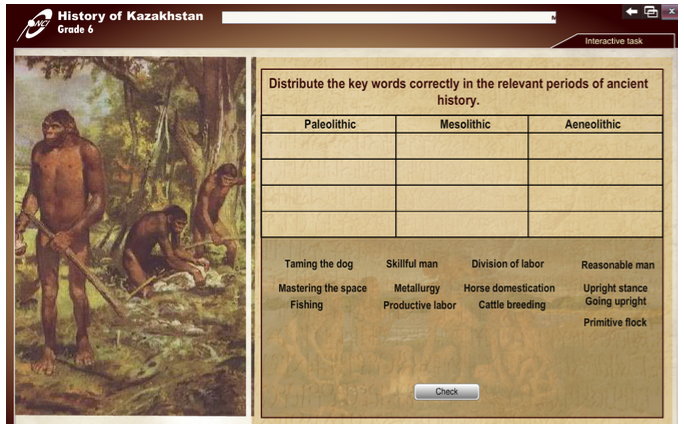Image resolution: width=684 pixels, height=431 pixels.
Task: Select the keyword 'Reasonable man'
Action: point(618,265)
